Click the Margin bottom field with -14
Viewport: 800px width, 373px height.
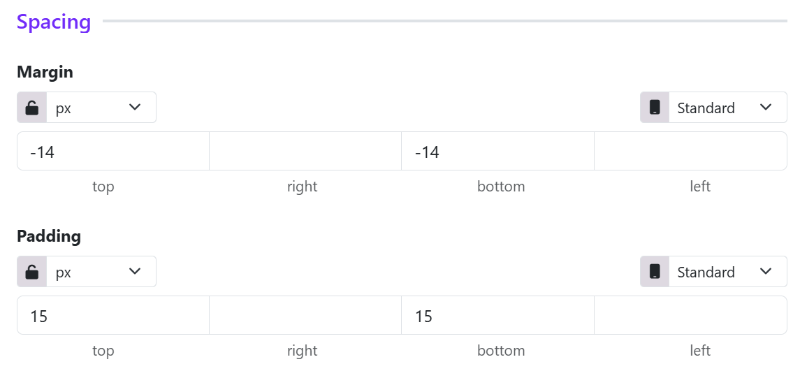tap(498, 151)
